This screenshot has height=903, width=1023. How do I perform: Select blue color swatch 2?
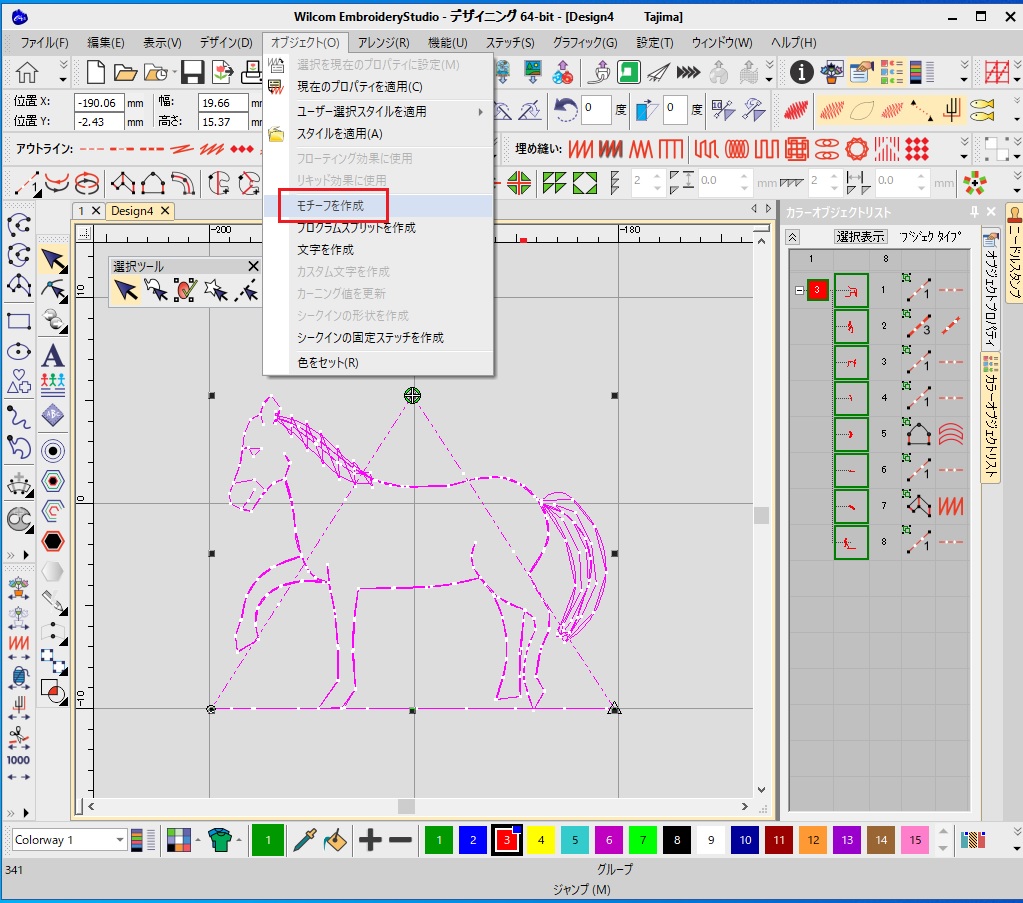[x=473, y=840]
